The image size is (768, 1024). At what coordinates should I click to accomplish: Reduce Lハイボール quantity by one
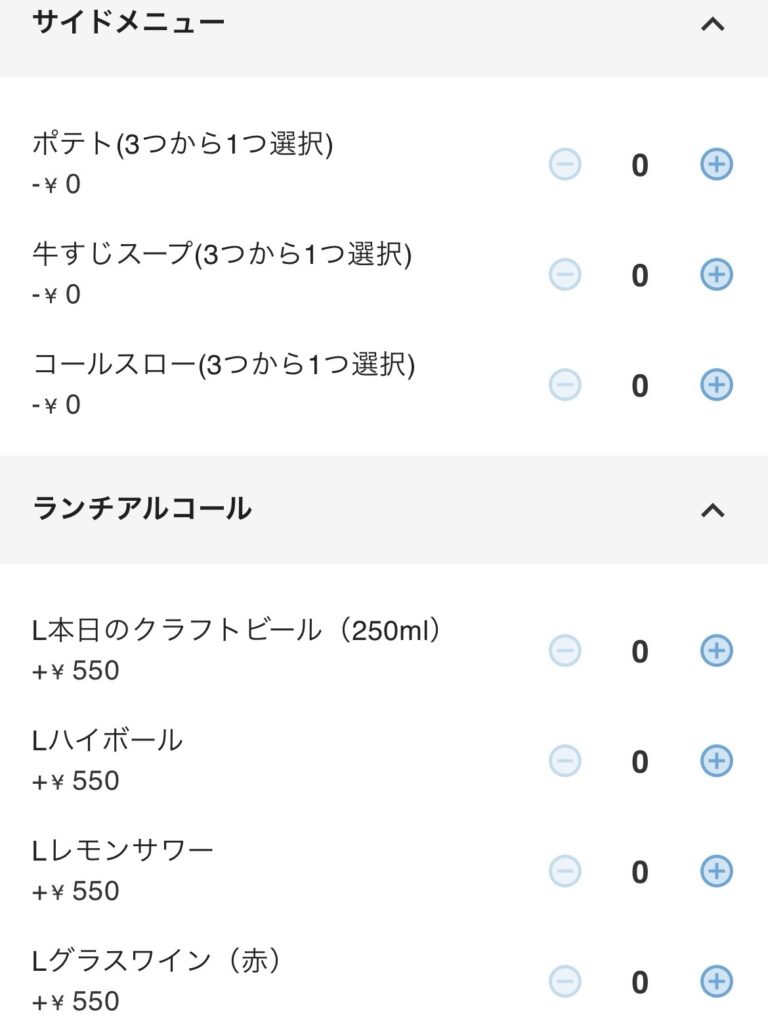[565, 762]
